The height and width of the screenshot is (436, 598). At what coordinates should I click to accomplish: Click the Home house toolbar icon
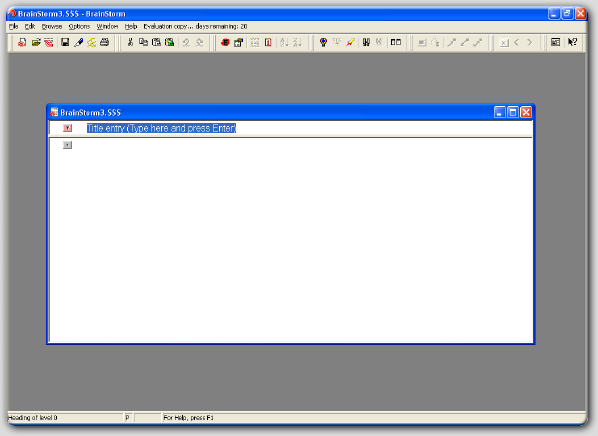click(238, 42)
